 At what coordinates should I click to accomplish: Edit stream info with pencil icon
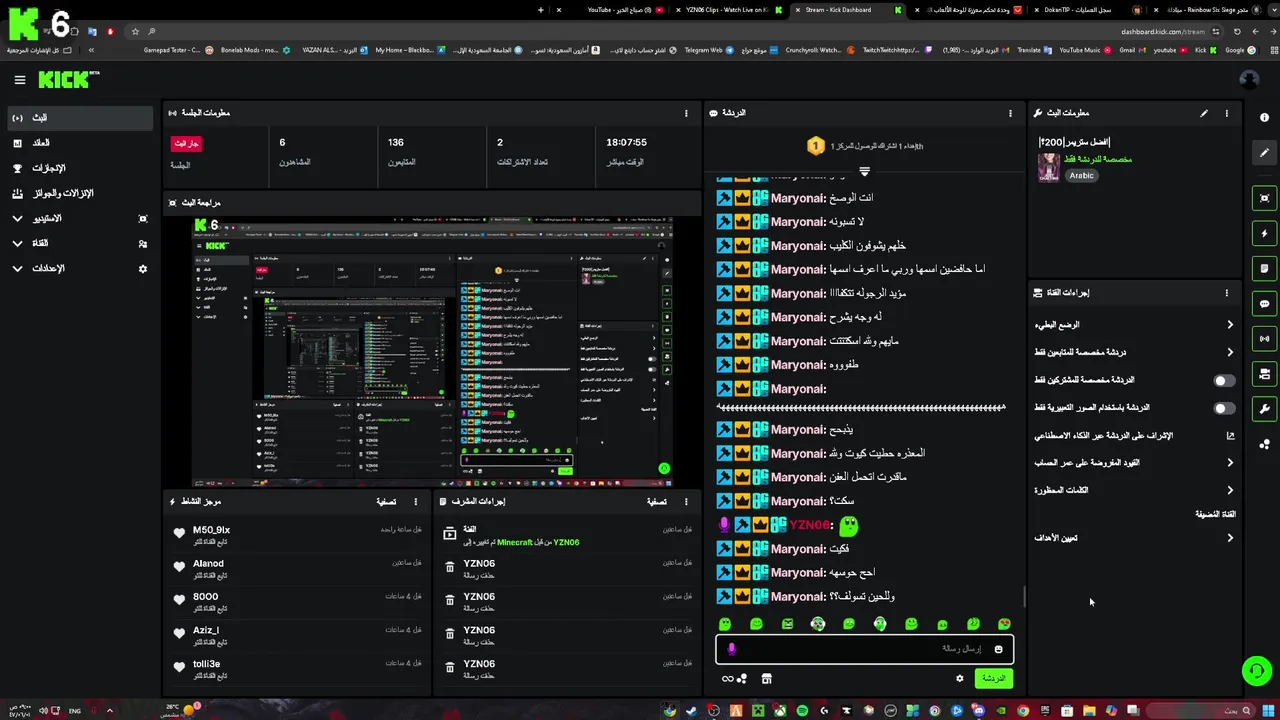[x=1204, y=113]
